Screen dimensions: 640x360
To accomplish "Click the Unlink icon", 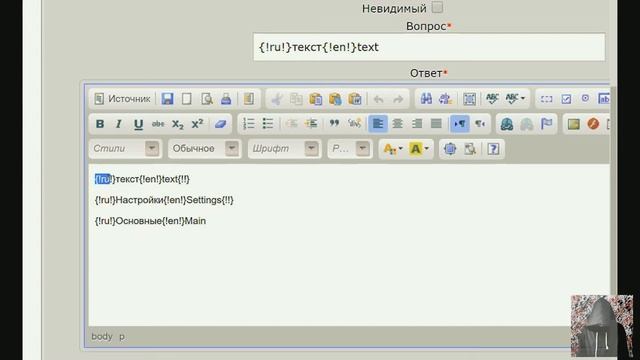I will tap(527, 124).
